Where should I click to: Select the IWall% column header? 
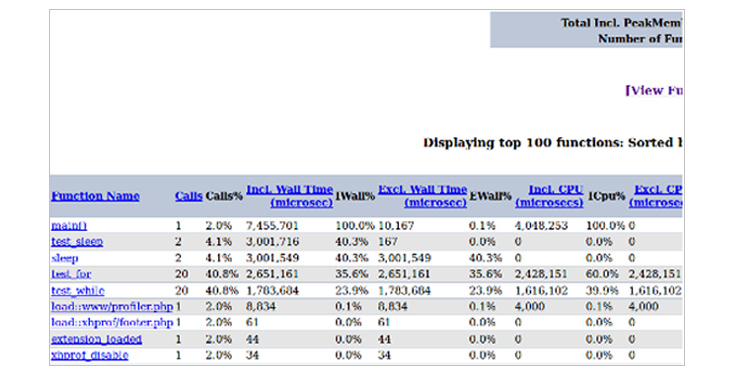pos(355,196)
